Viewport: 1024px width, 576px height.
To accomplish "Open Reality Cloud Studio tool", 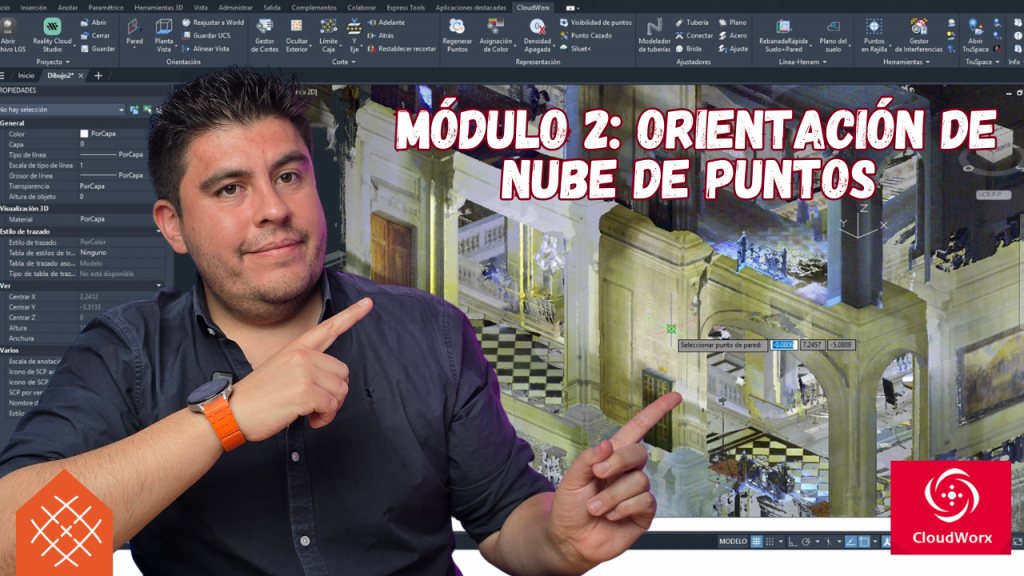I will tap(52, 35).
